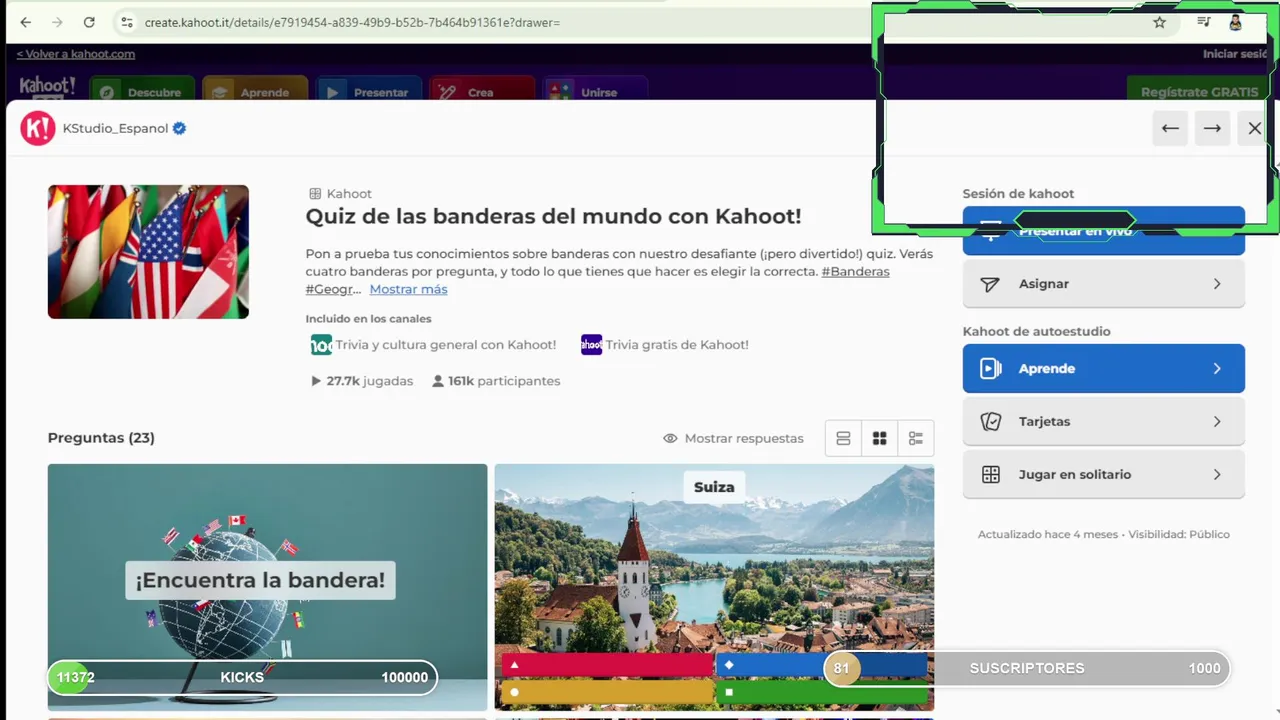Click the red triangle answer bar
The width and height of the screenshot is (1280, 720).
[x=607, y=665]
